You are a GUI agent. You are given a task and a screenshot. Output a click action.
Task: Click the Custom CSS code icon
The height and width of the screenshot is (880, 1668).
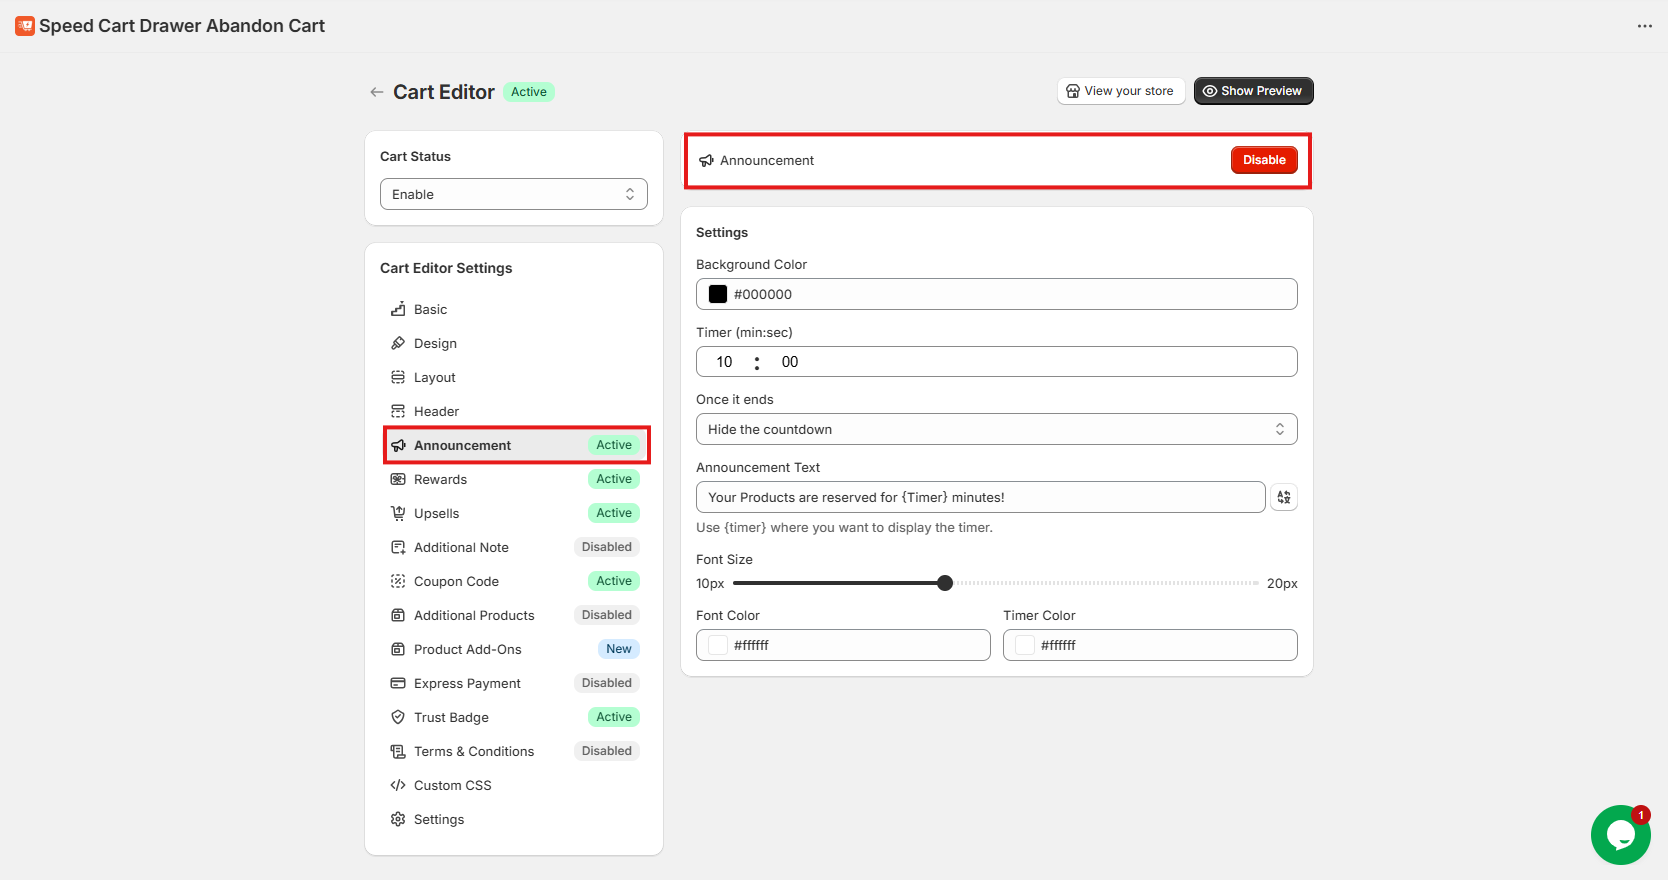[398, 785]
